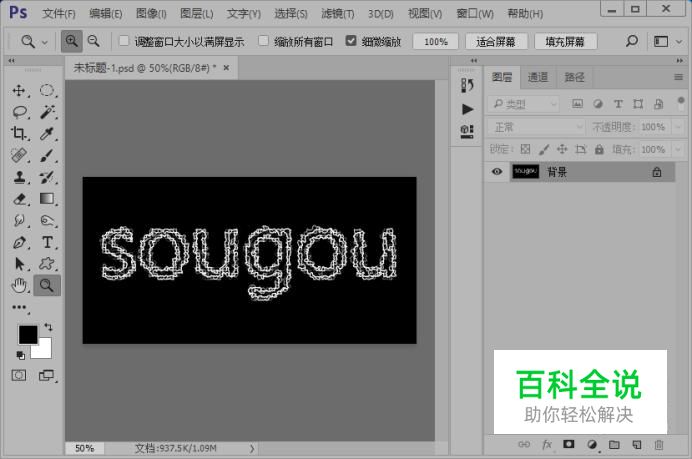Filter layers by adjustment layer icon
This screenshot has height=459, width=692.
click(x=598, y=104)
